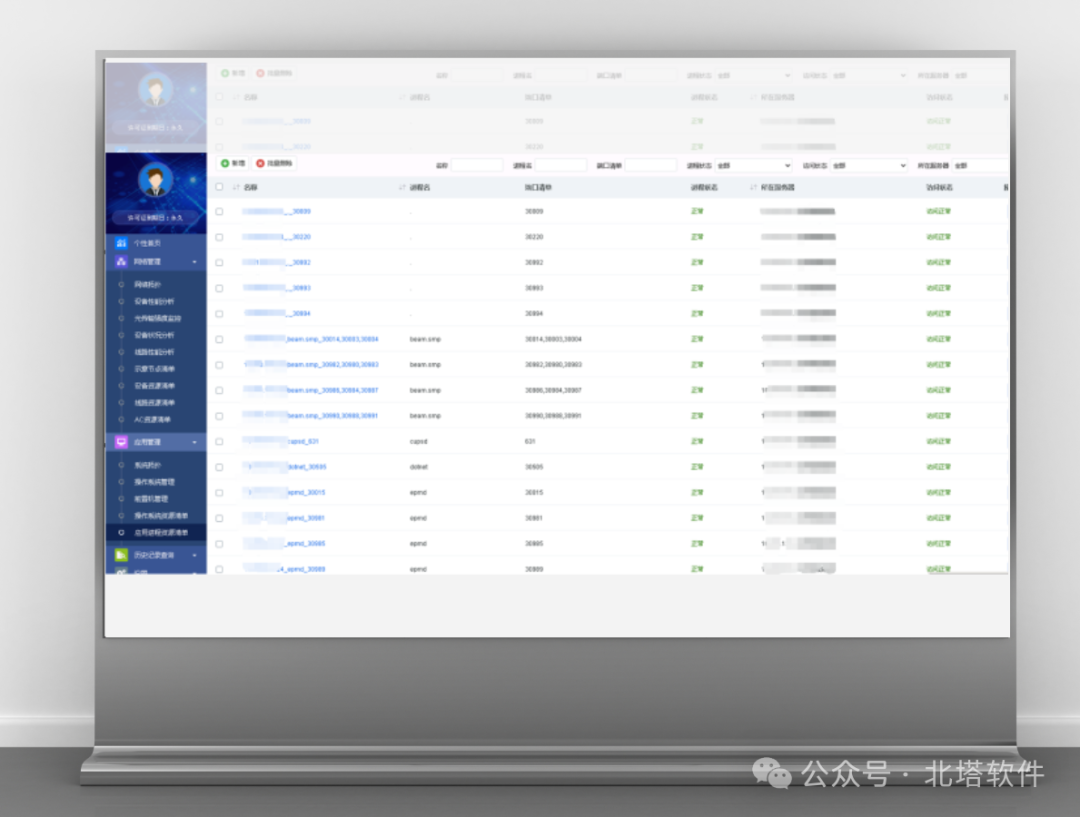Screen dimensions: 1080x817
Task: Tick the checkbox for the epmd_30015 row
Action: 219,493
